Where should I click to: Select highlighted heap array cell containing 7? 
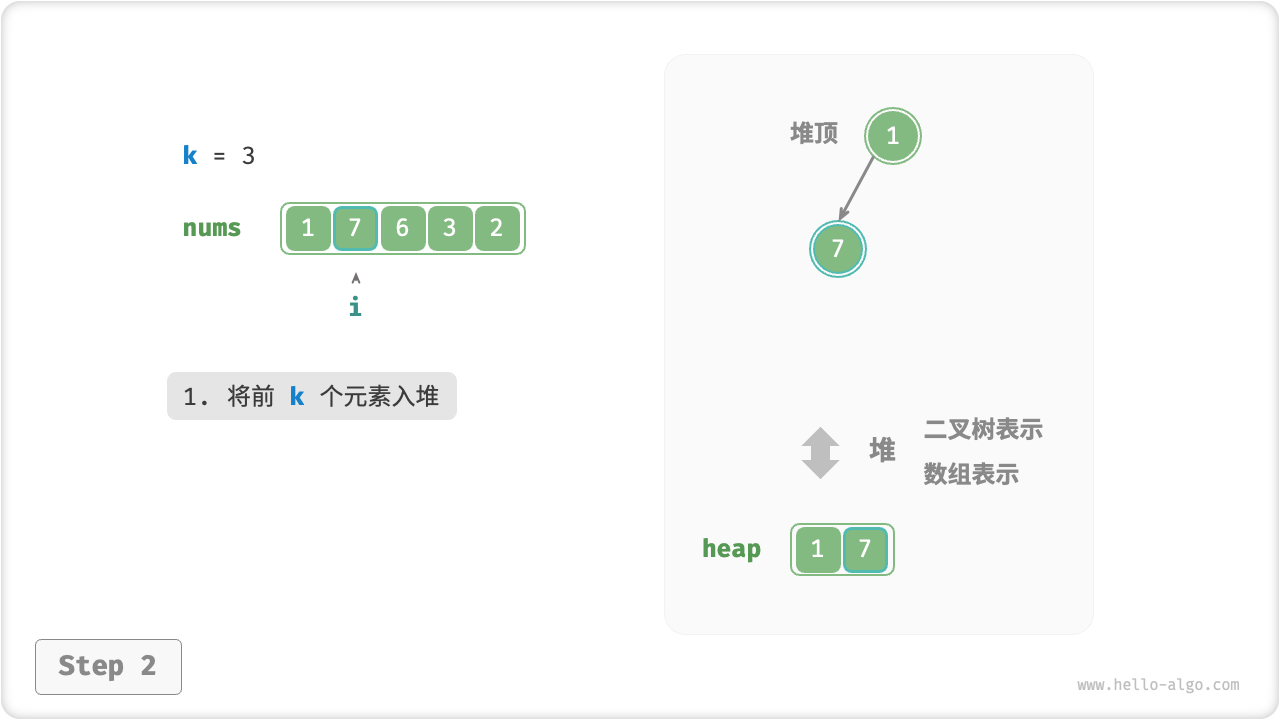tap(865, 549)
